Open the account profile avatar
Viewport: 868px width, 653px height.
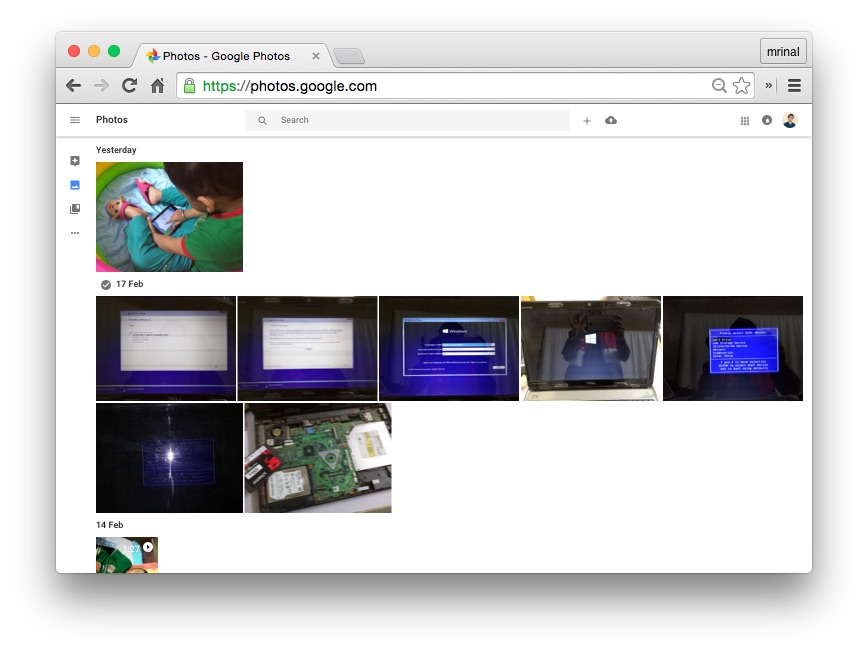(x=790, y=120)
